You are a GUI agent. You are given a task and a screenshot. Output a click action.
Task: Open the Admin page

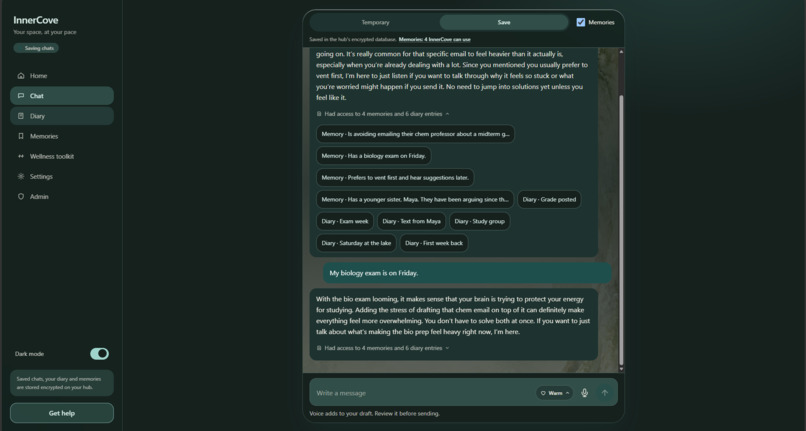point(62,196)
